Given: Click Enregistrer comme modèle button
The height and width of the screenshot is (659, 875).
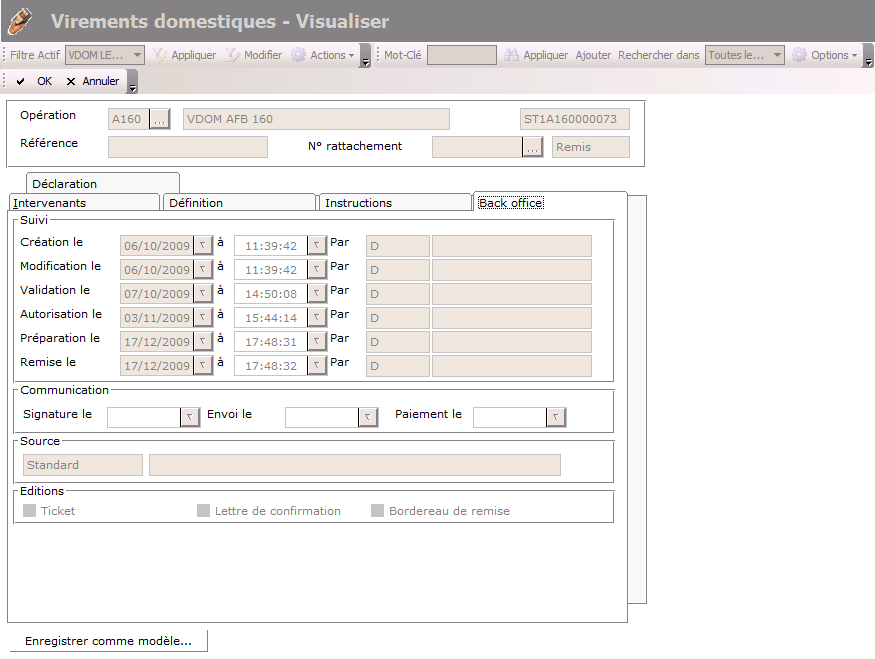Looking at the screenshot, I should point(108,641).
